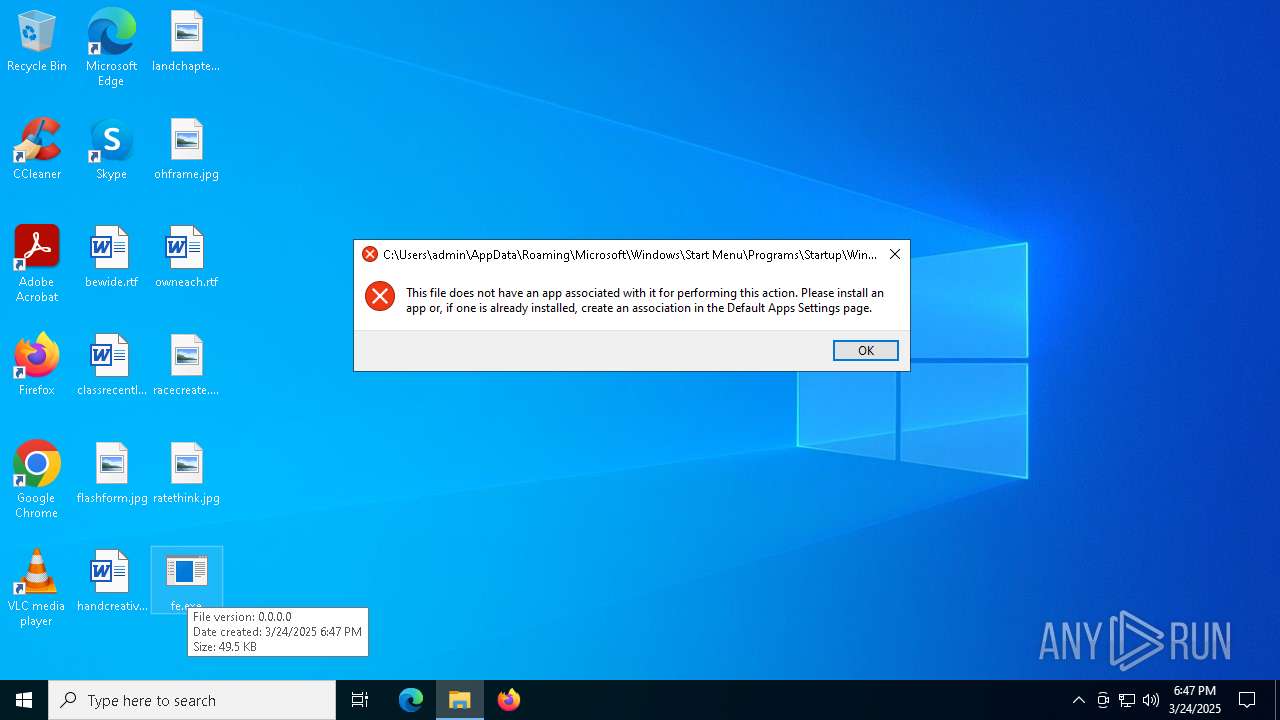
Task: Click the dialog title bar path text
Action: tap(630, 254)
